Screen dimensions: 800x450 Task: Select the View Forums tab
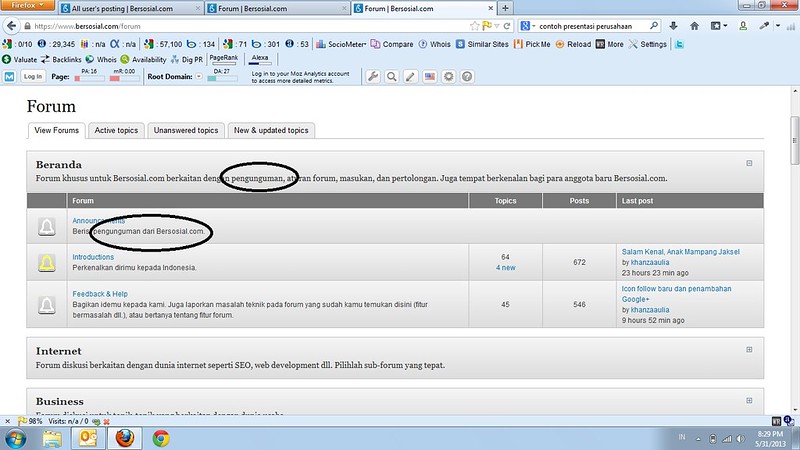click(x=57, y=130)
